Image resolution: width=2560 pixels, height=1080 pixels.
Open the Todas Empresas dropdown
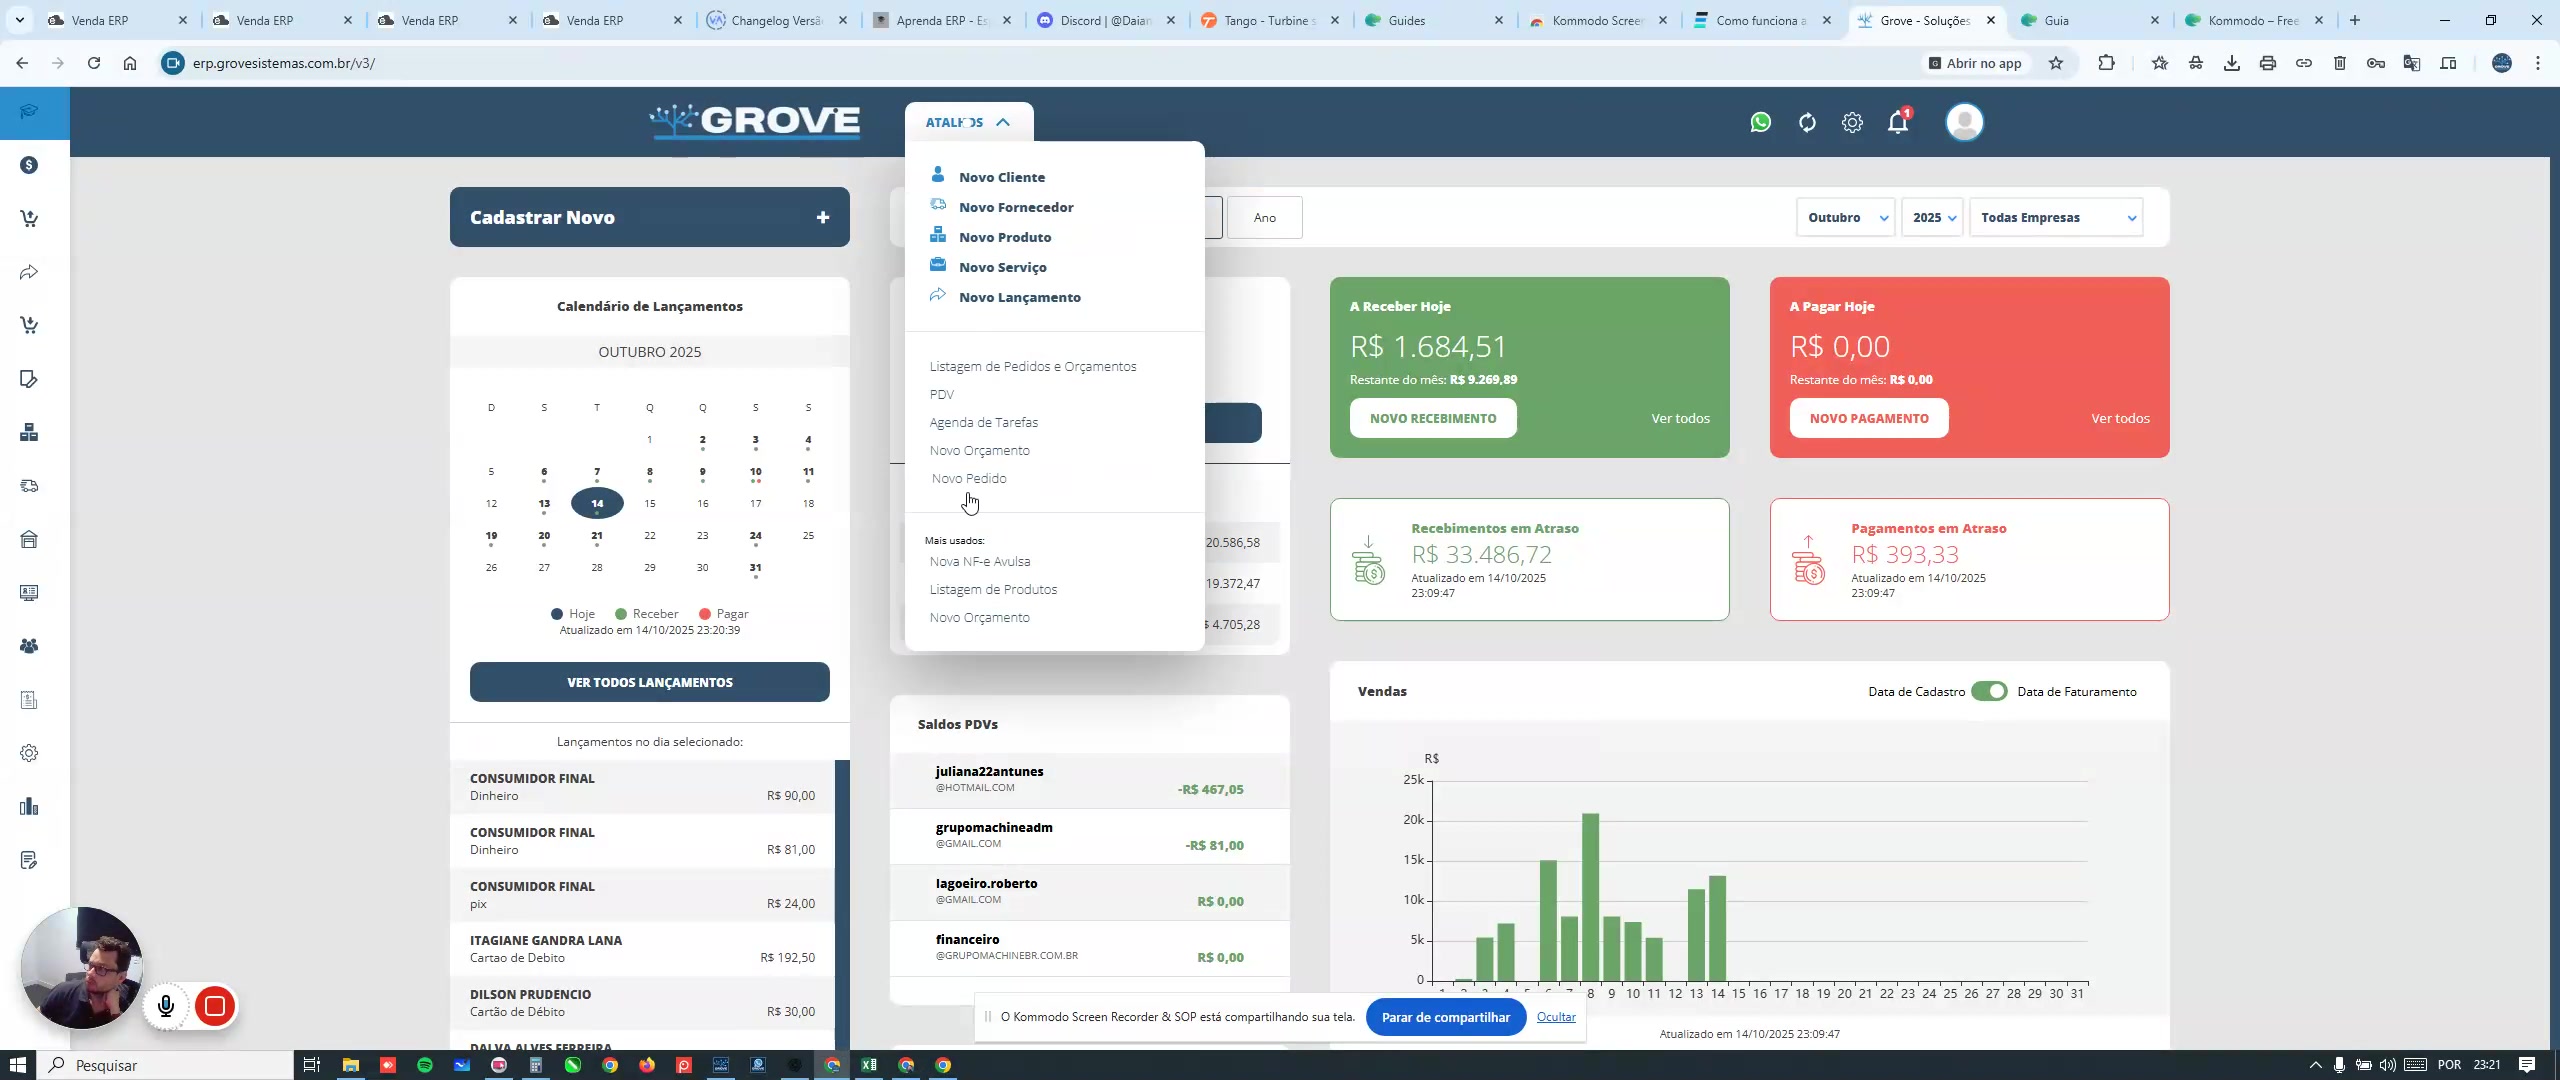2055,217
